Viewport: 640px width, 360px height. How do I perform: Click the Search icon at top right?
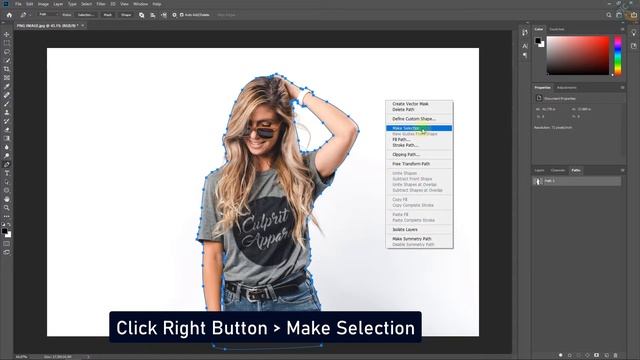(x=609, y=15)
